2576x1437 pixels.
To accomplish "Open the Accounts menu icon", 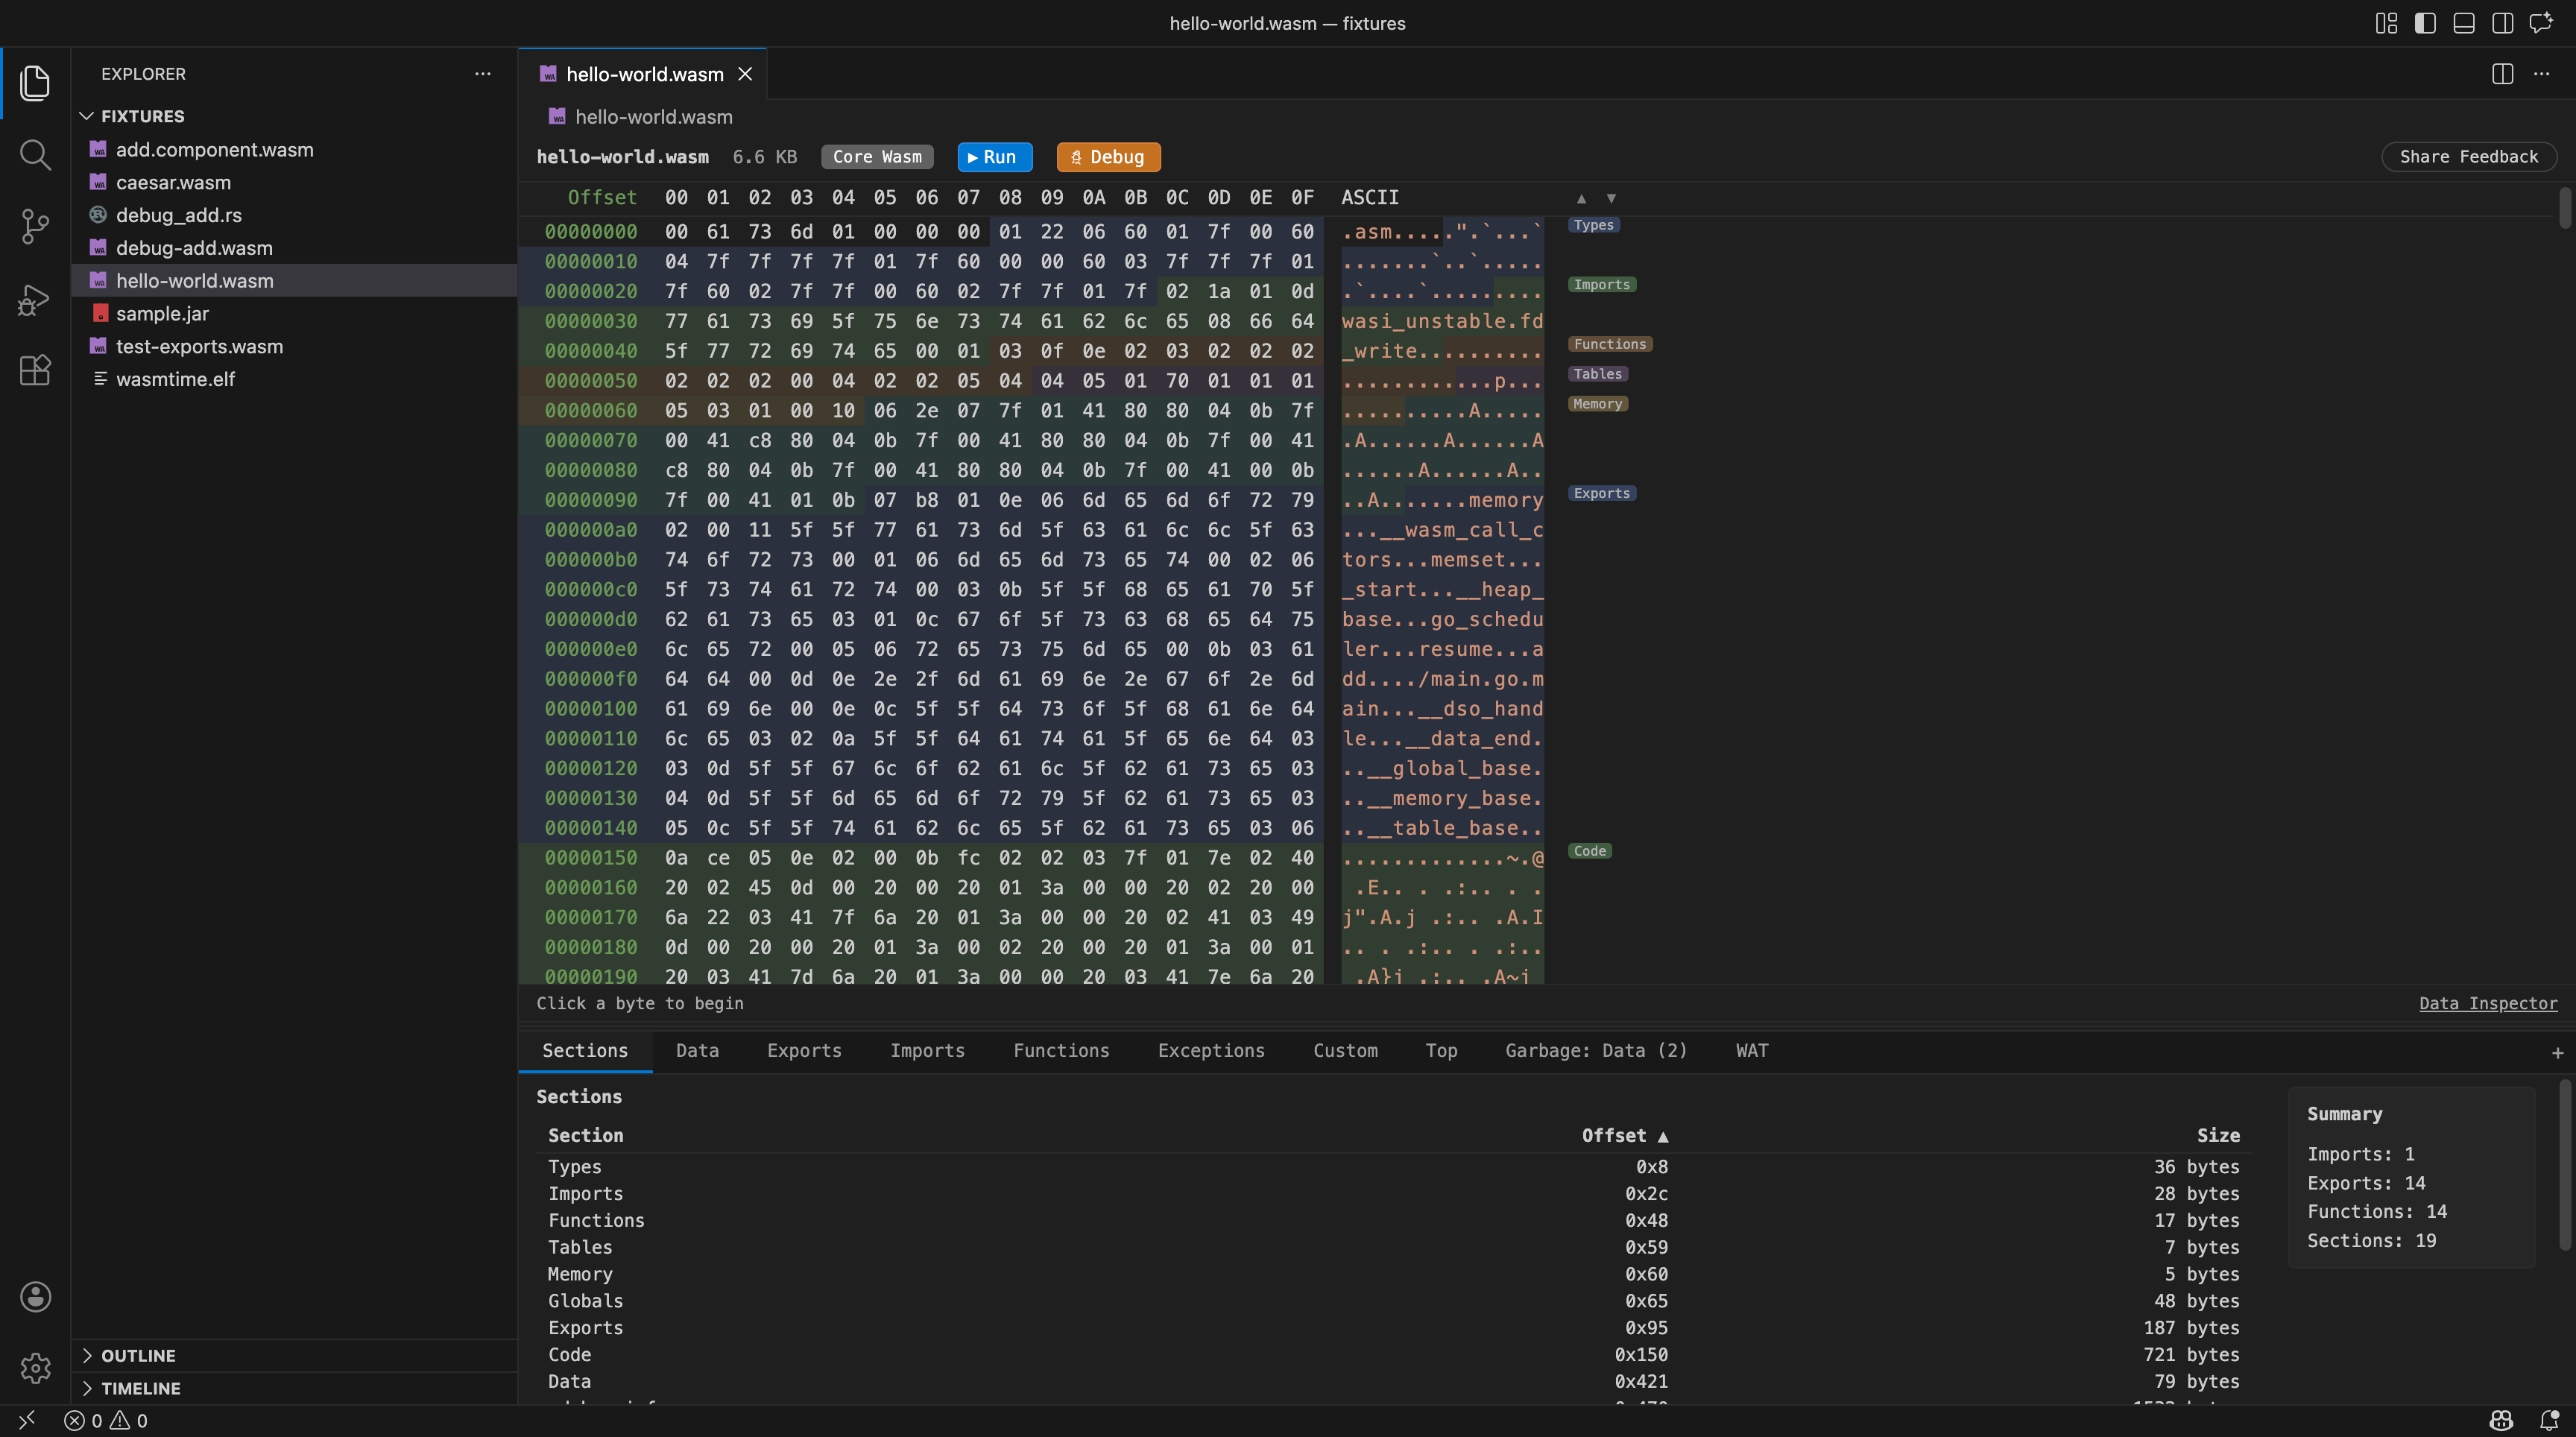I will coord(35,1297).
